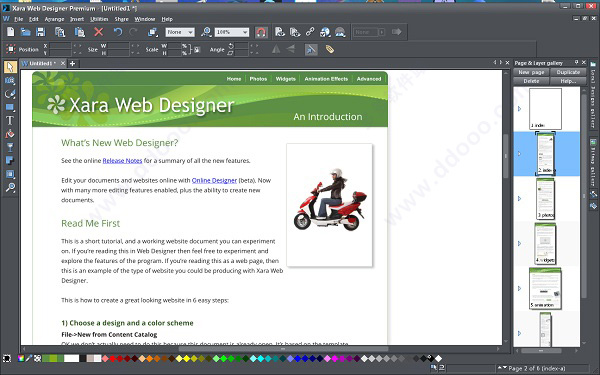Select the Selector arrow tool
600x375 pixels.
pos(10,67)
